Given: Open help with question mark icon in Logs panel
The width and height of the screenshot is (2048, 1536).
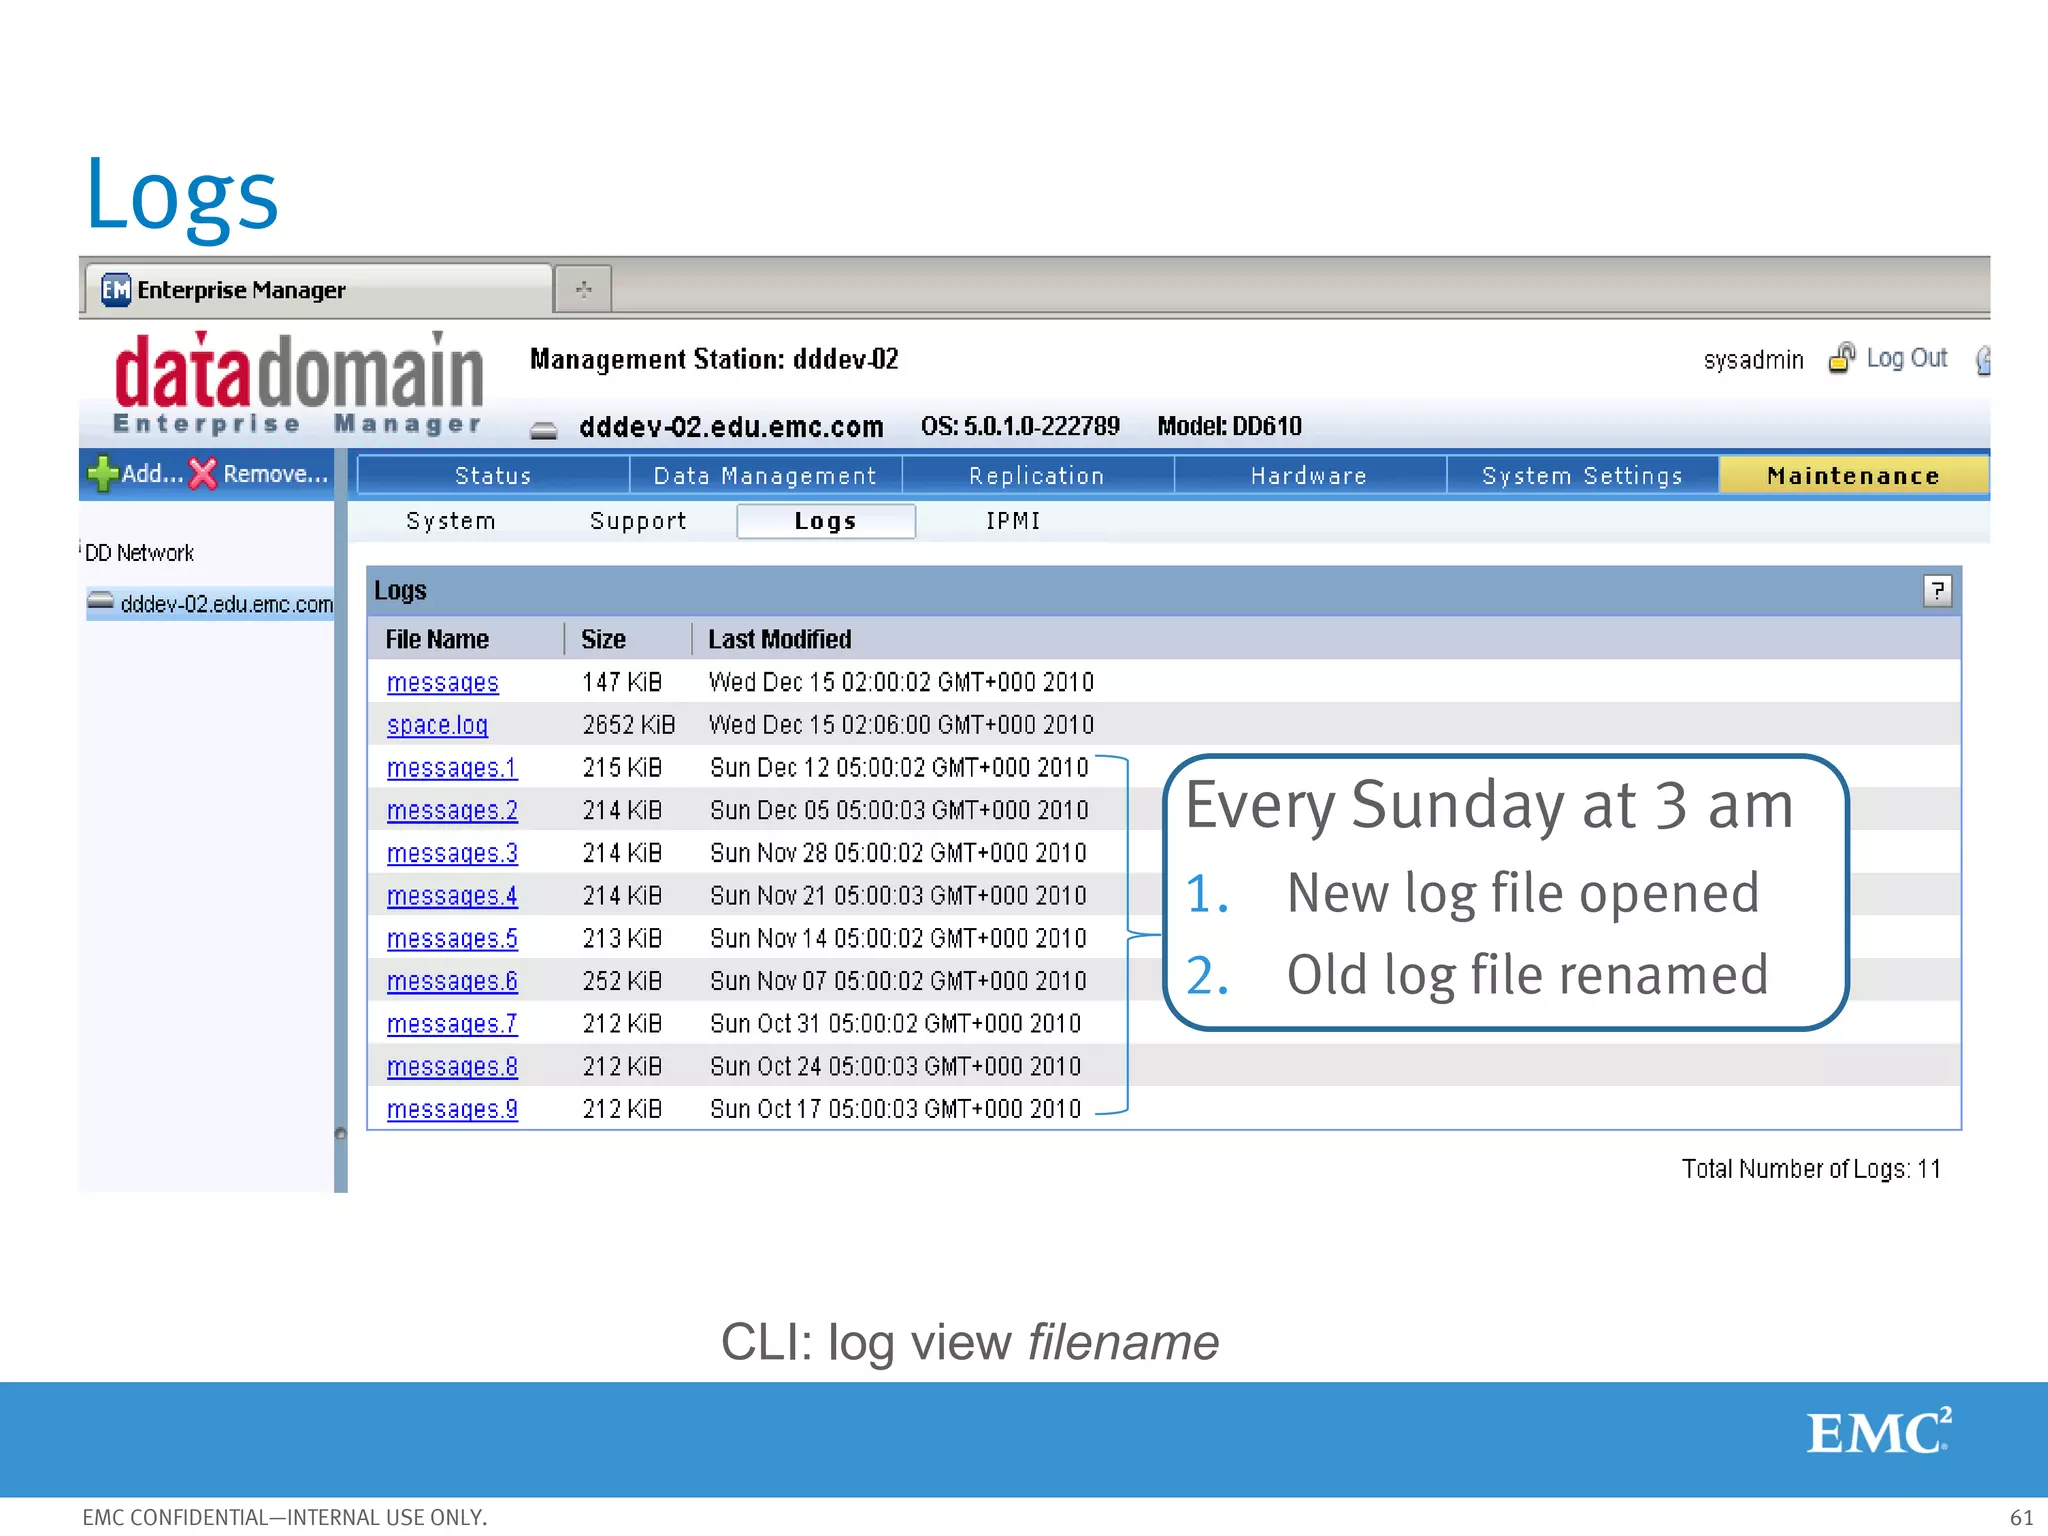Looking at the screenshot, I should (1937, 591).
